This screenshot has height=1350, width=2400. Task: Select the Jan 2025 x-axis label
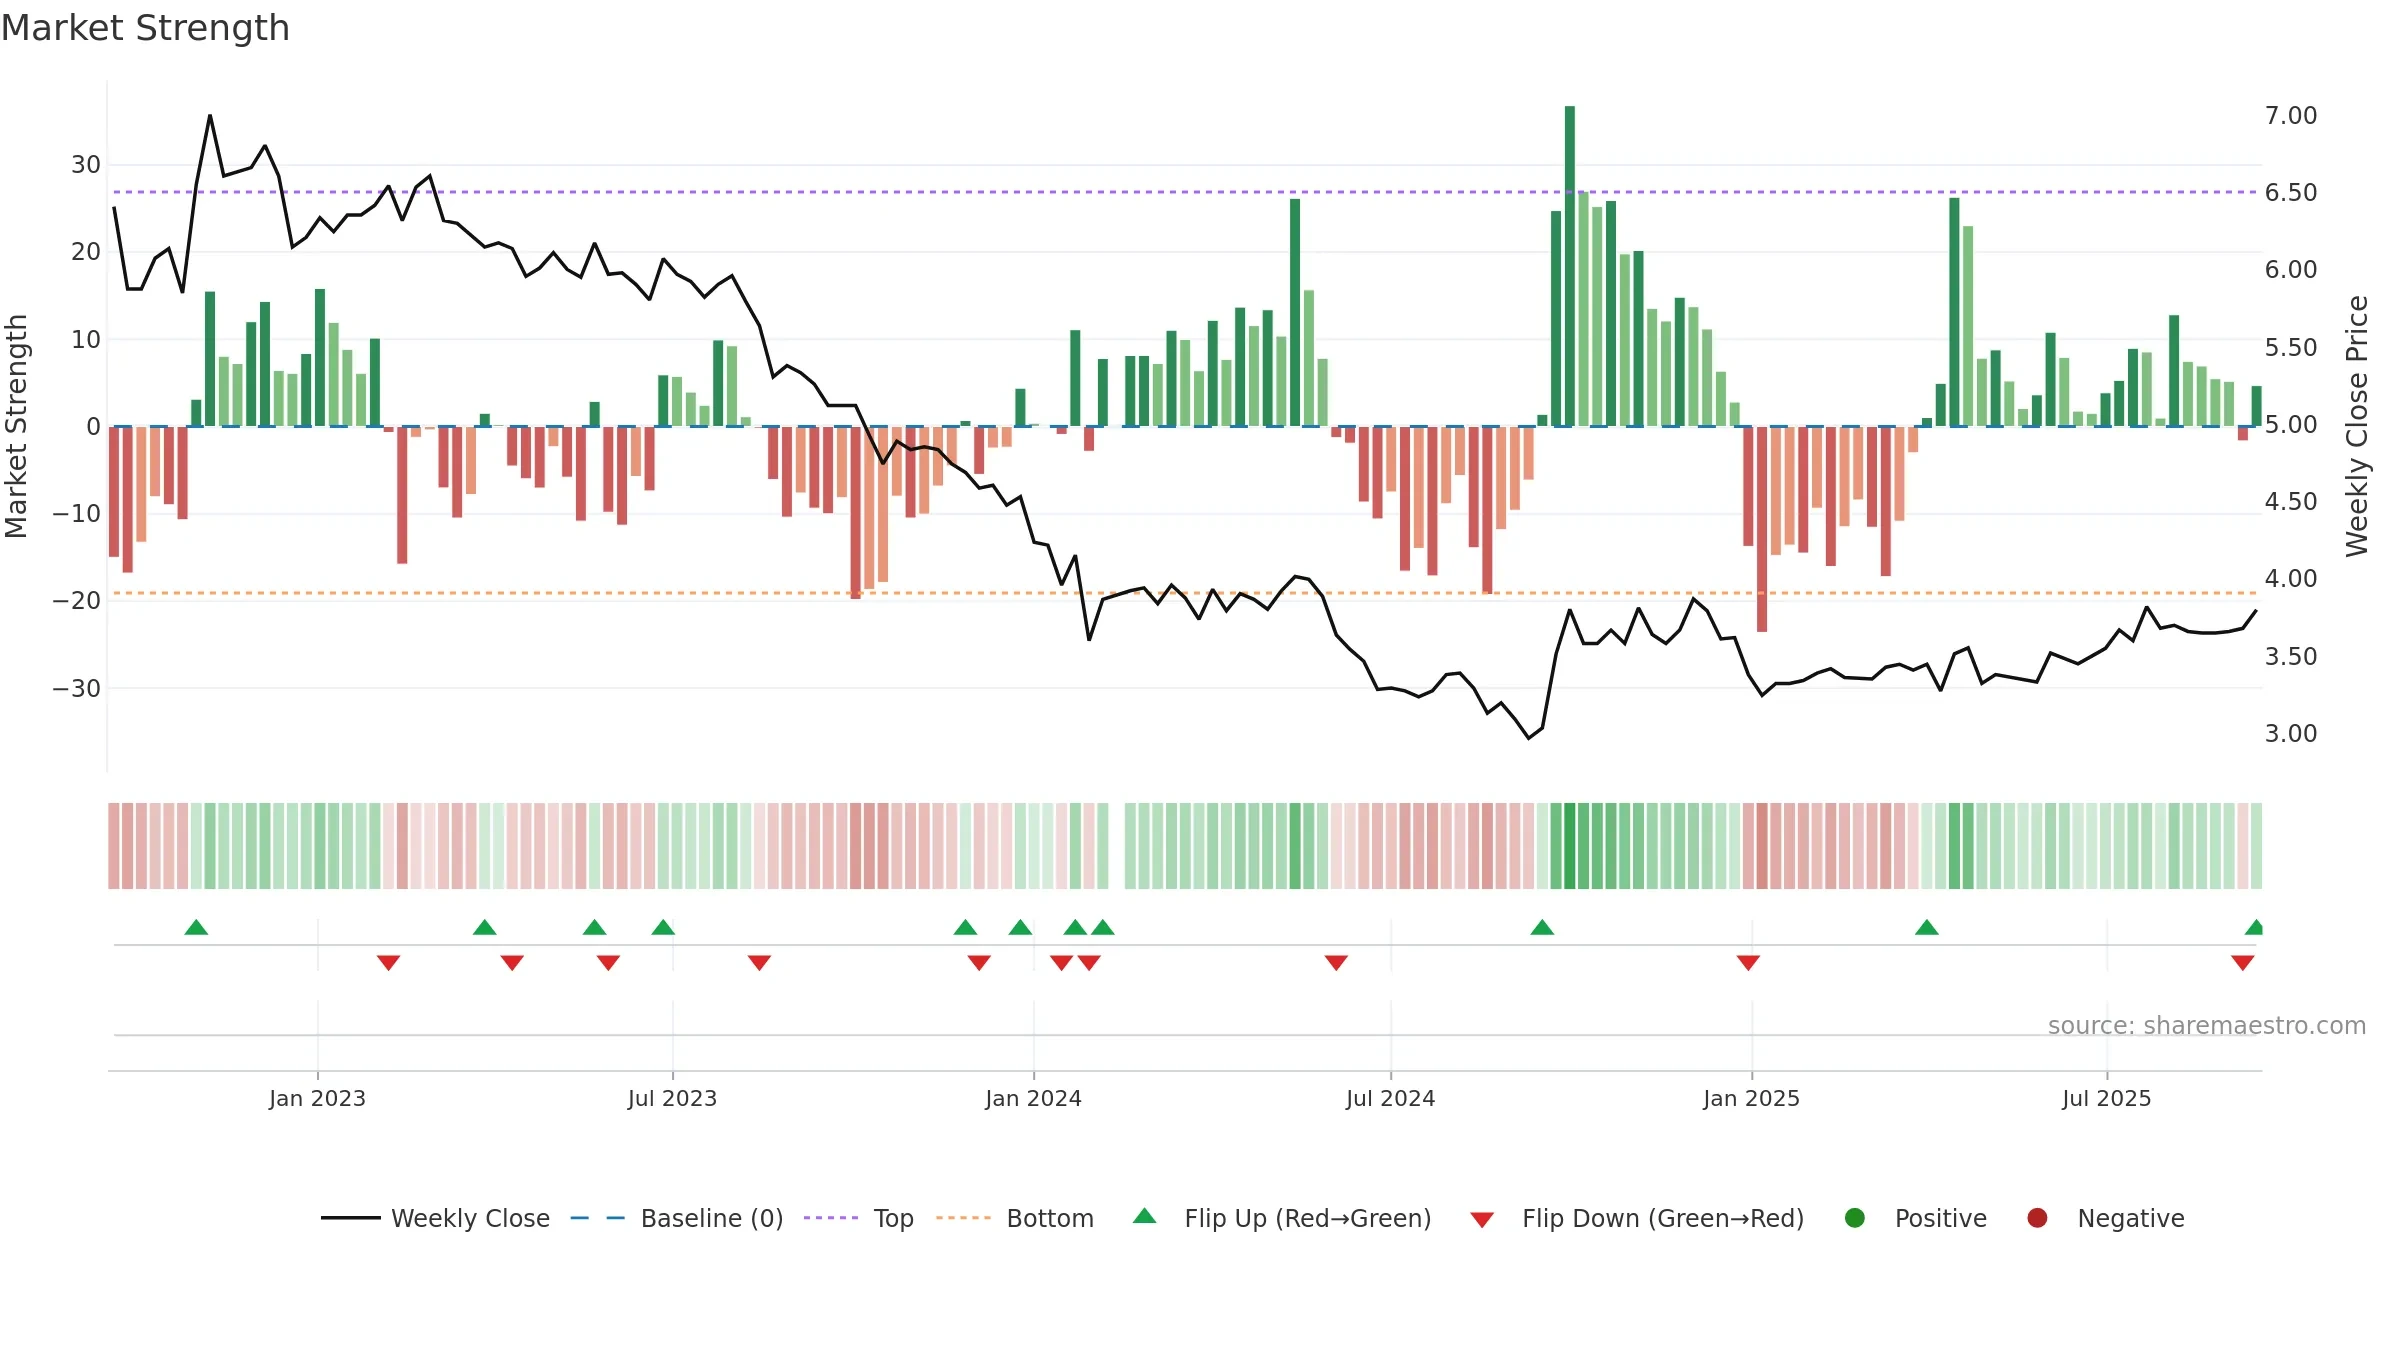click(1751, 1098)
